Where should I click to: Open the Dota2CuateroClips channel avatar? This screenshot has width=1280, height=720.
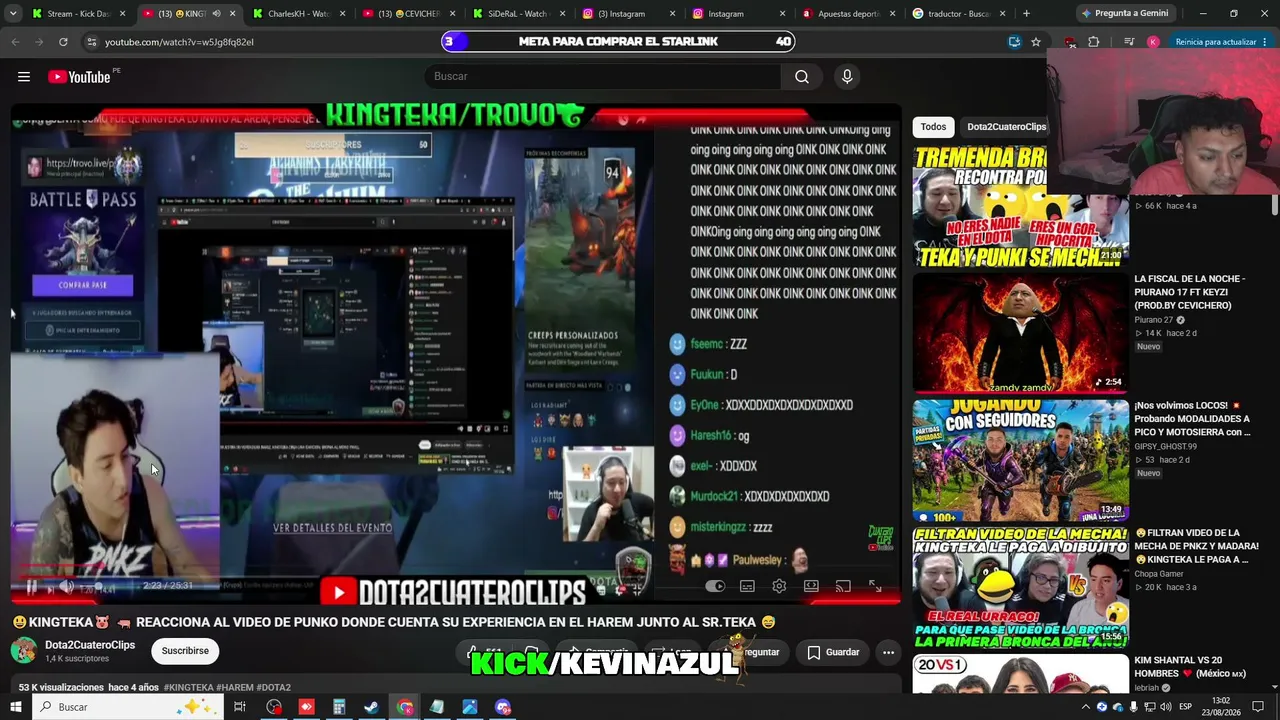(x=24, y=651)
